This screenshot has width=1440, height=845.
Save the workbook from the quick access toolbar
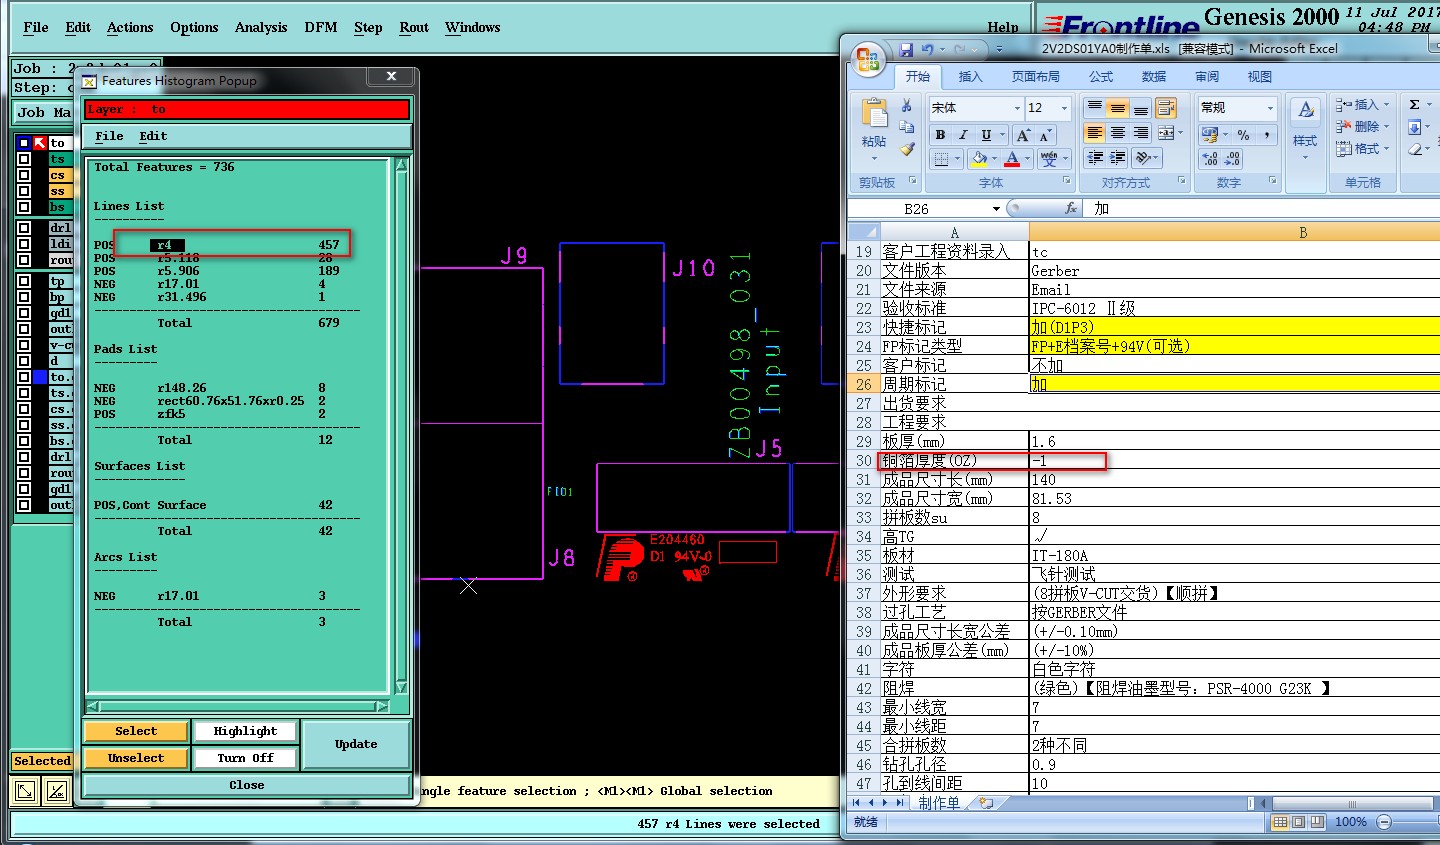click(x=906, y=49)
